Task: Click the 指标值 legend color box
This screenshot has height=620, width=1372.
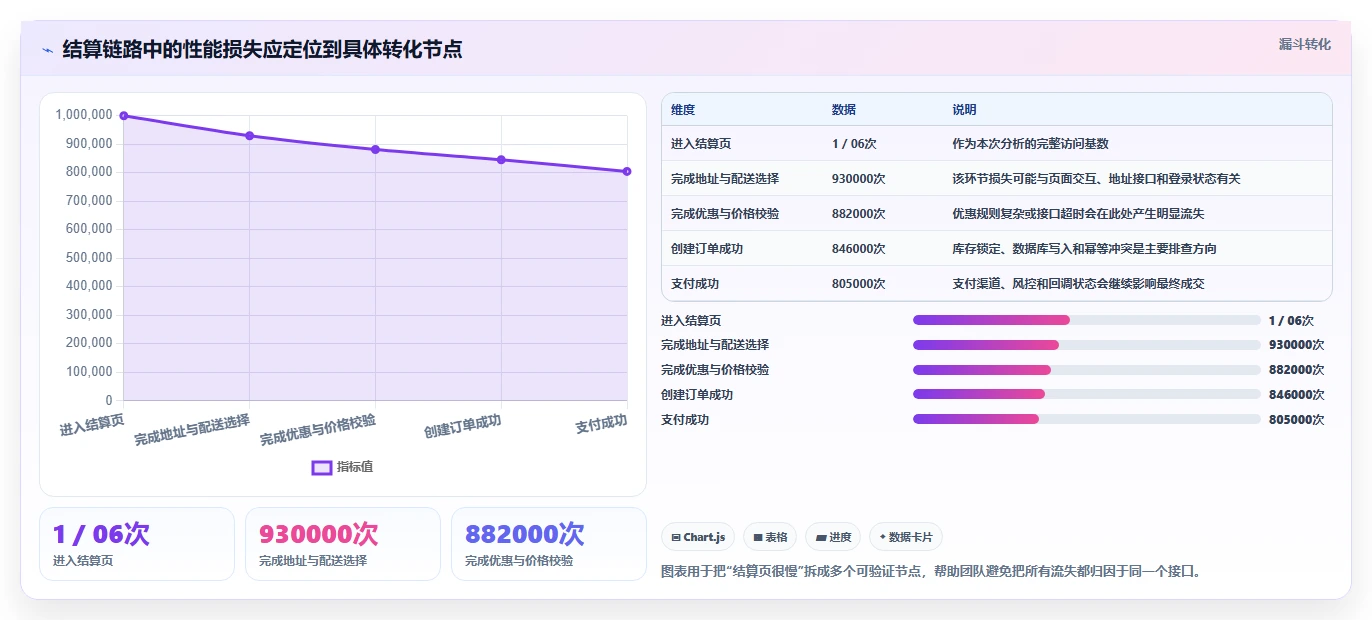Action: (321, 467)
